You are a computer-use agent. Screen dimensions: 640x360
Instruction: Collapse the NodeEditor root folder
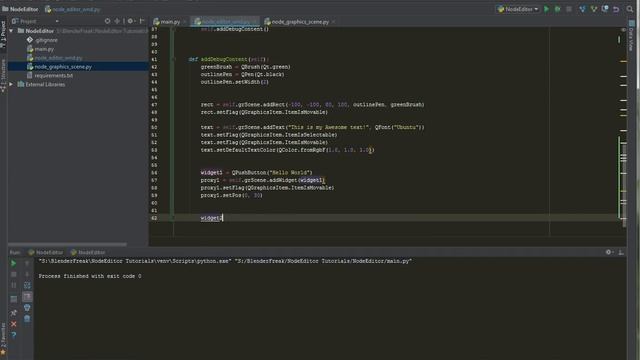click(11, 31)
